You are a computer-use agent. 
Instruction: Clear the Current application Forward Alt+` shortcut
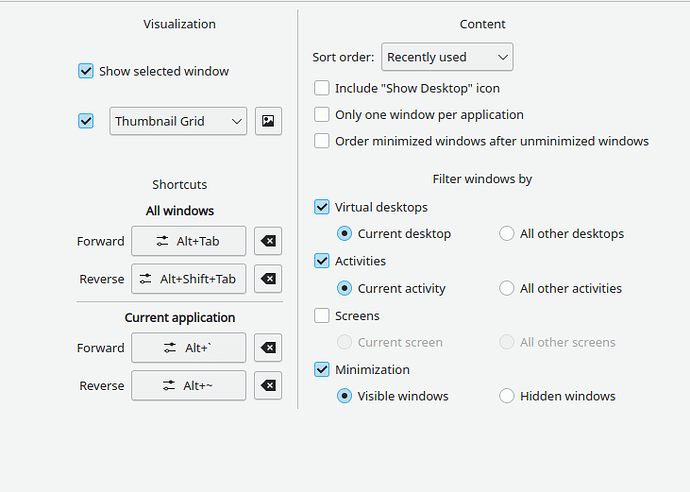tap(268, 348)
